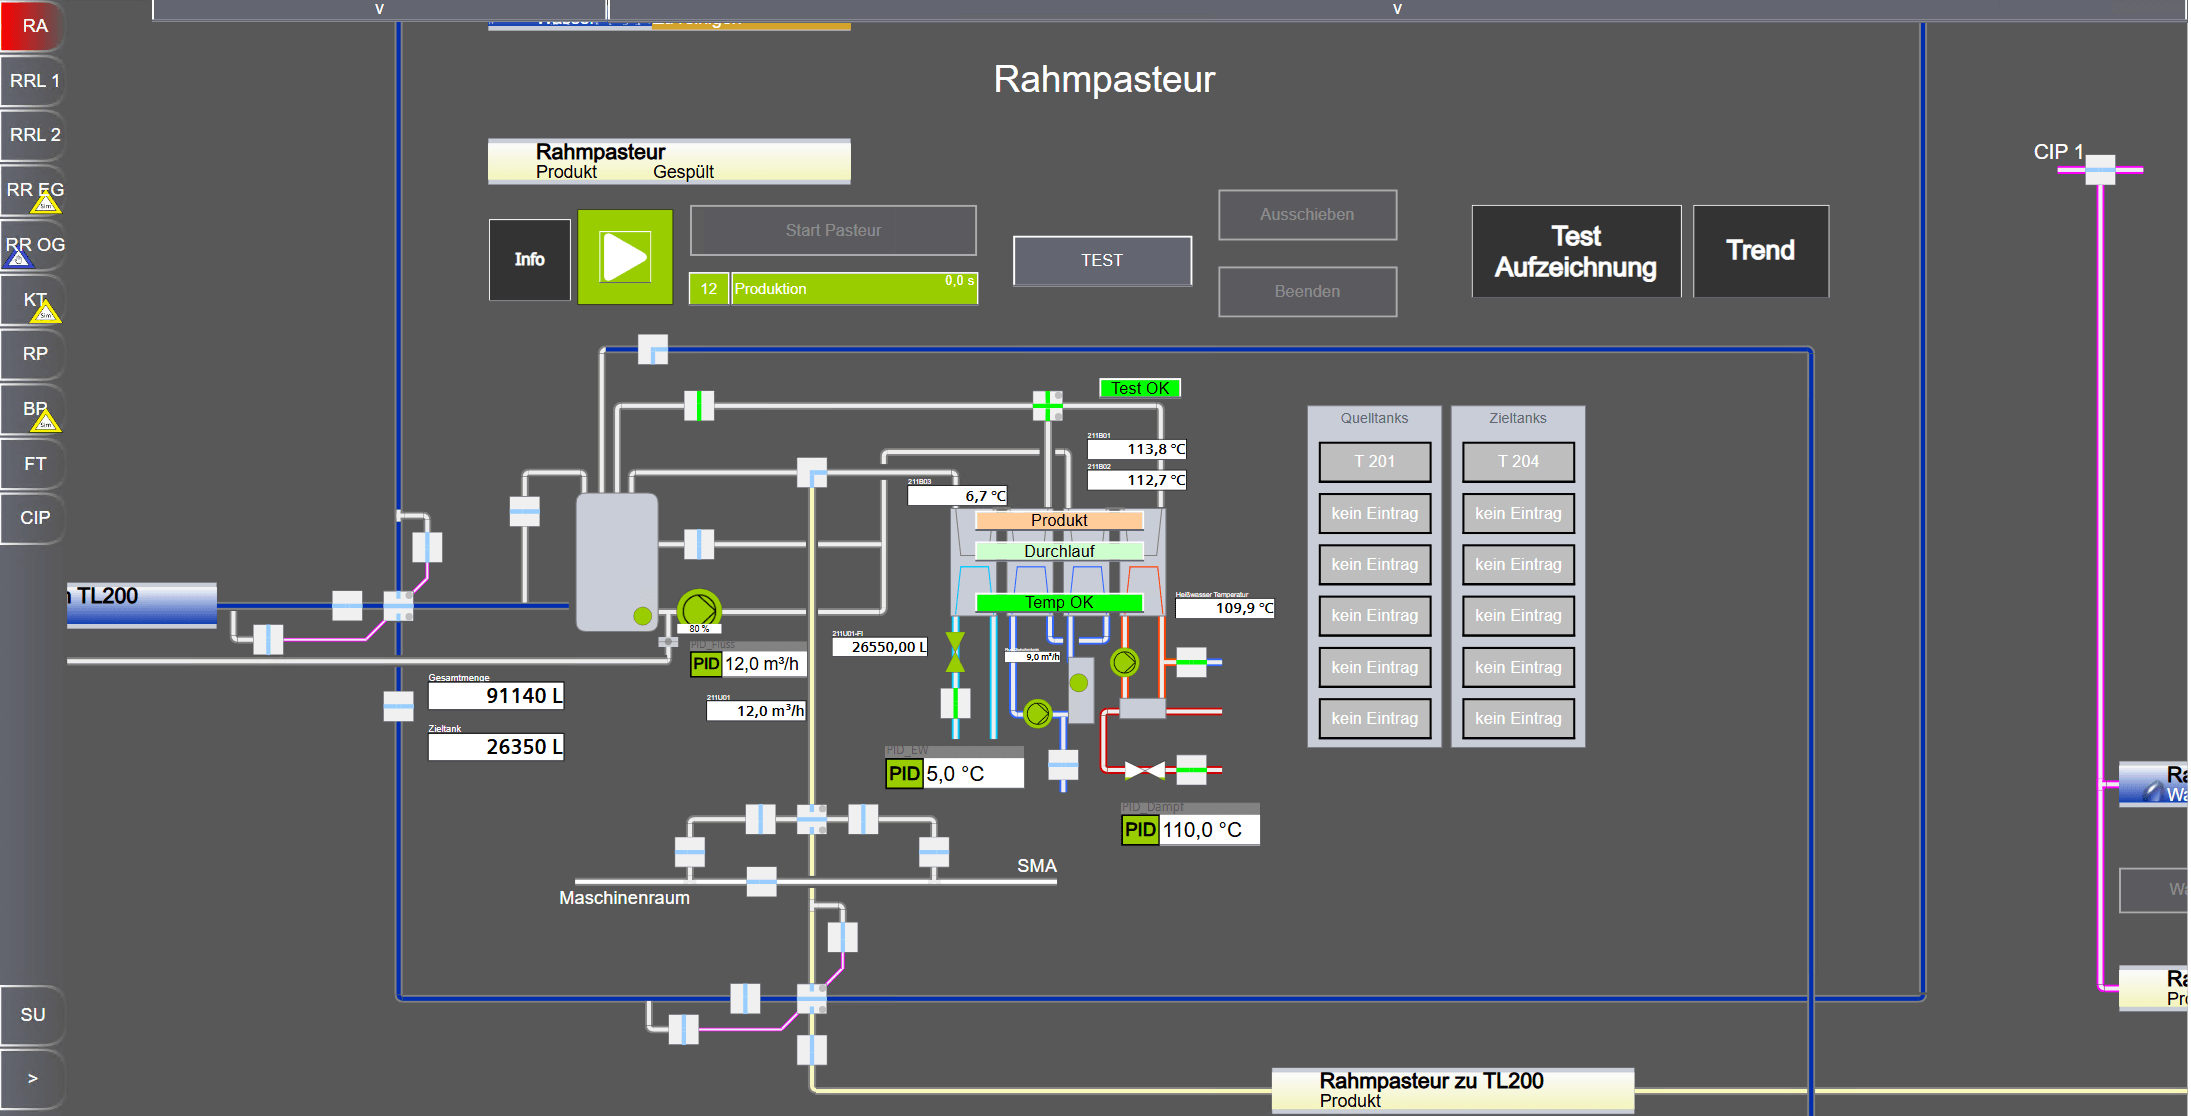Screen dimensions: 2191x1116
Task: Click the TEST button
Action: 1102,260
